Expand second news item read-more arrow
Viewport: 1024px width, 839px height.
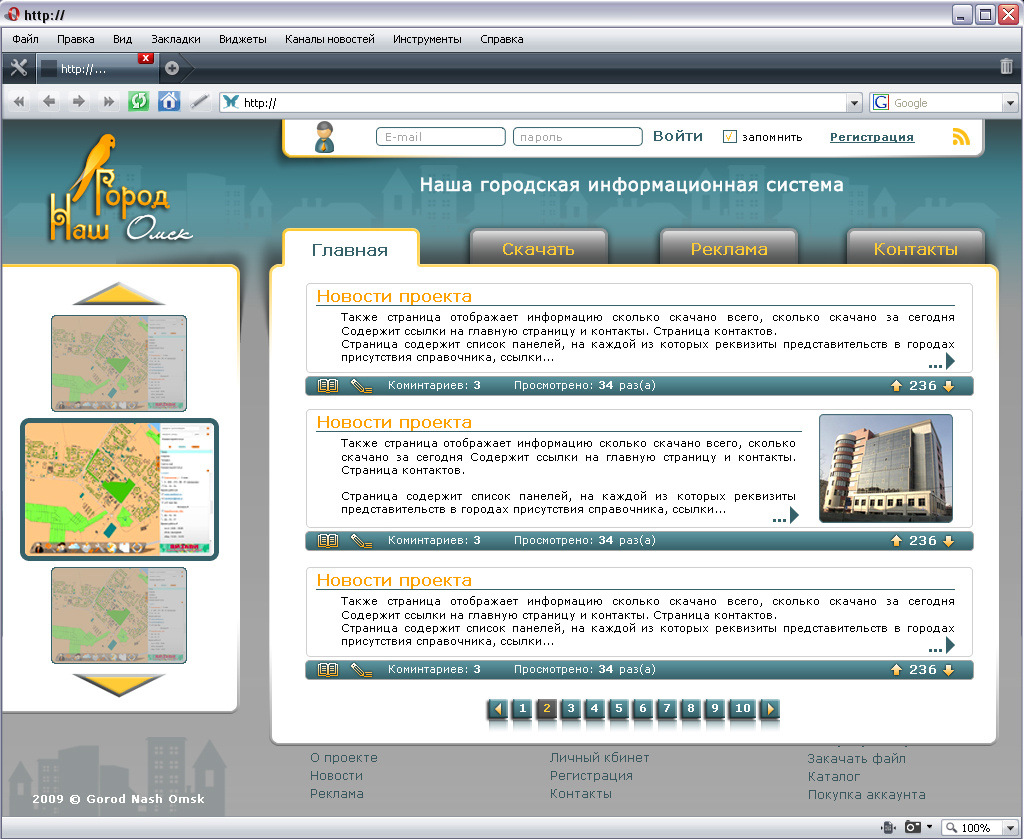point(786,516)
